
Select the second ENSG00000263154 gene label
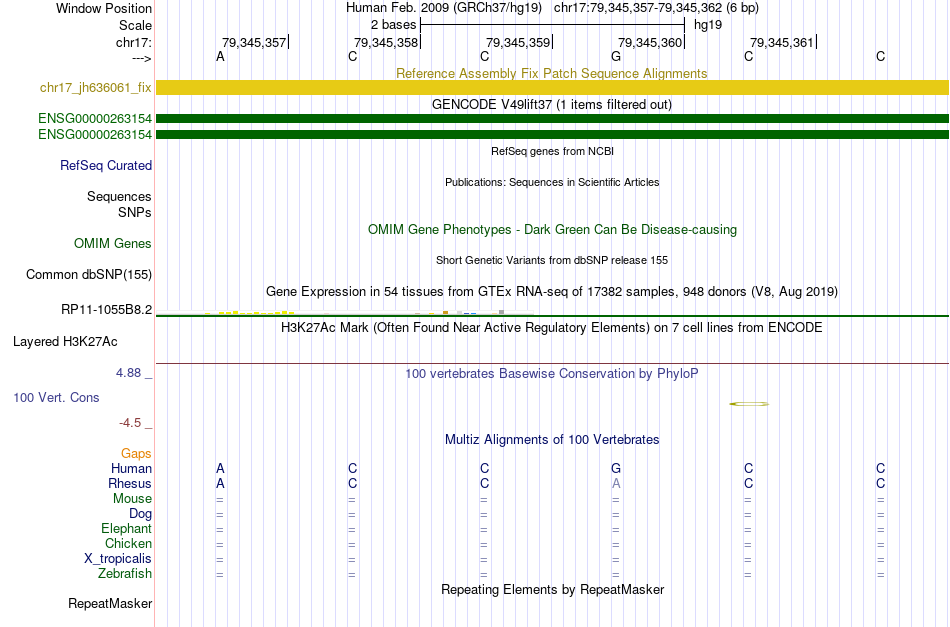pyautogui.click(x=95, y=134)
